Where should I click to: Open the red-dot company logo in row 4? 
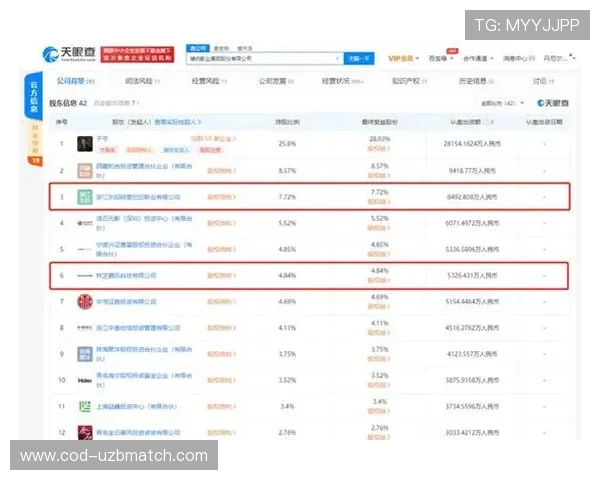click(85, 223)
